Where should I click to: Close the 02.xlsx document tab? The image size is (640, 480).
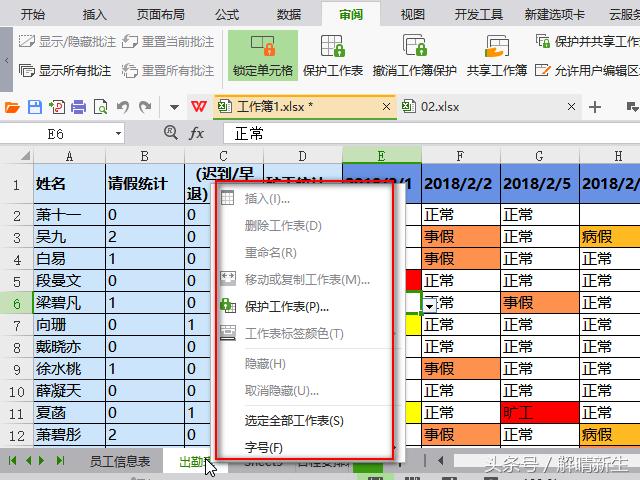tap(571, 107)
